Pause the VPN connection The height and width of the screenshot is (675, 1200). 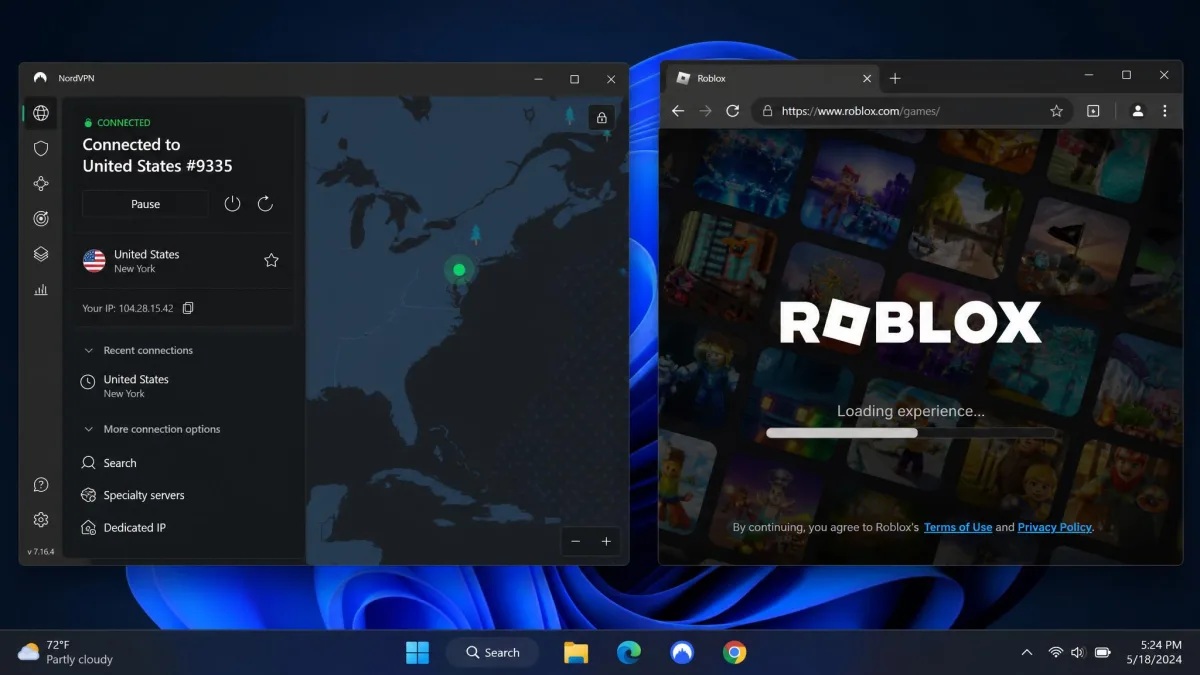click(145, 204)
